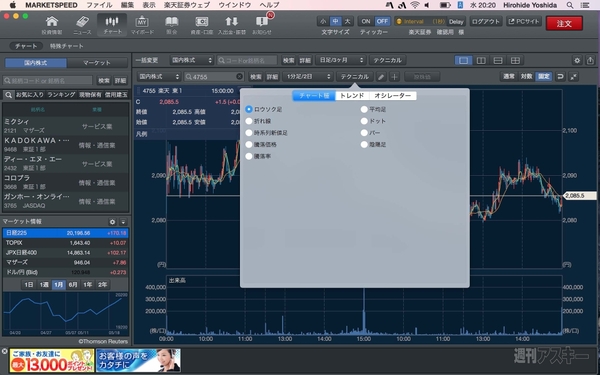The width and height of the screenshot is (600, 375).
Task: Select 6月 market chart range
Action: click(x=73, y=285)
